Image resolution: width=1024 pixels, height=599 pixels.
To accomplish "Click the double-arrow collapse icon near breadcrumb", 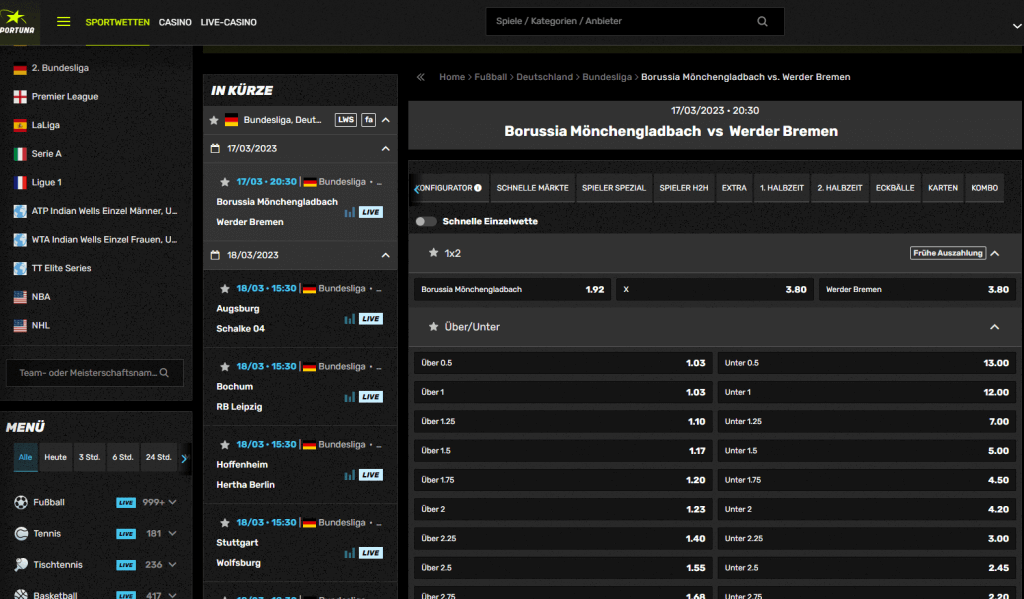I will (421, 77).
